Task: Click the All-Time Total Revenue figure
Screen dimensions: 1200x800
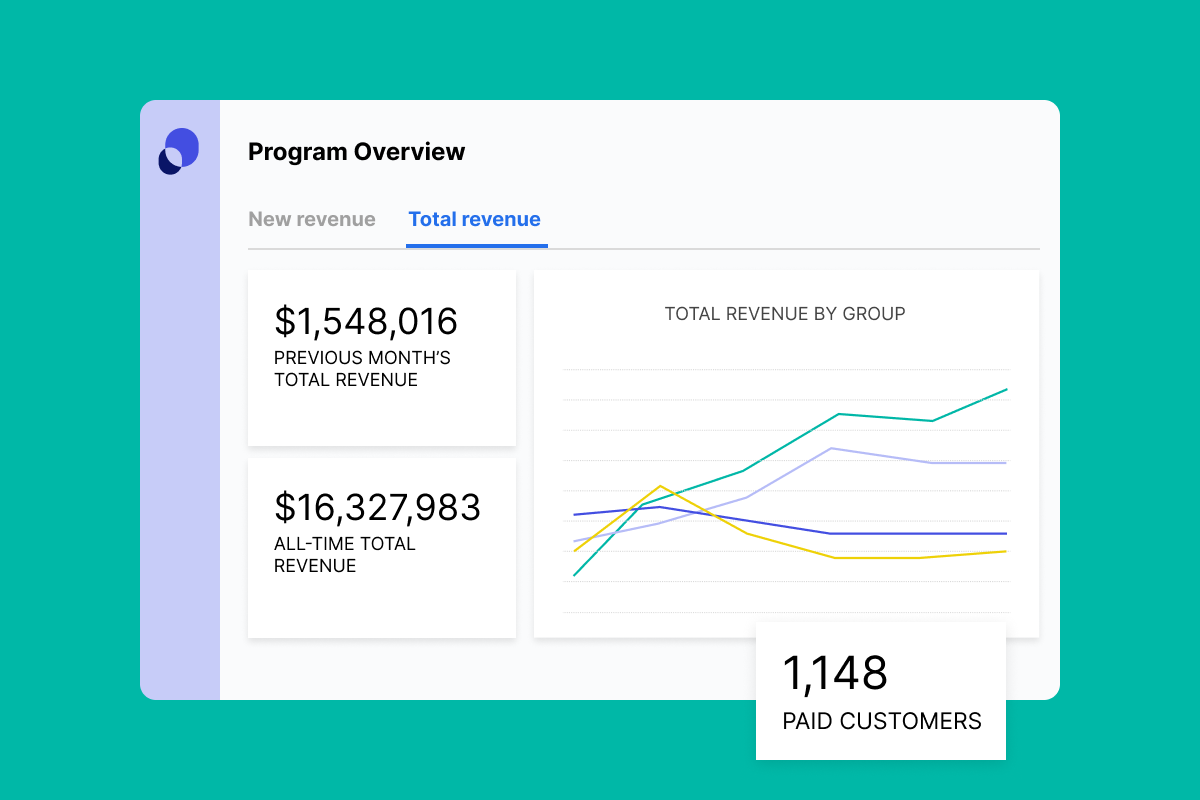Action: click(x=377, y=508)
